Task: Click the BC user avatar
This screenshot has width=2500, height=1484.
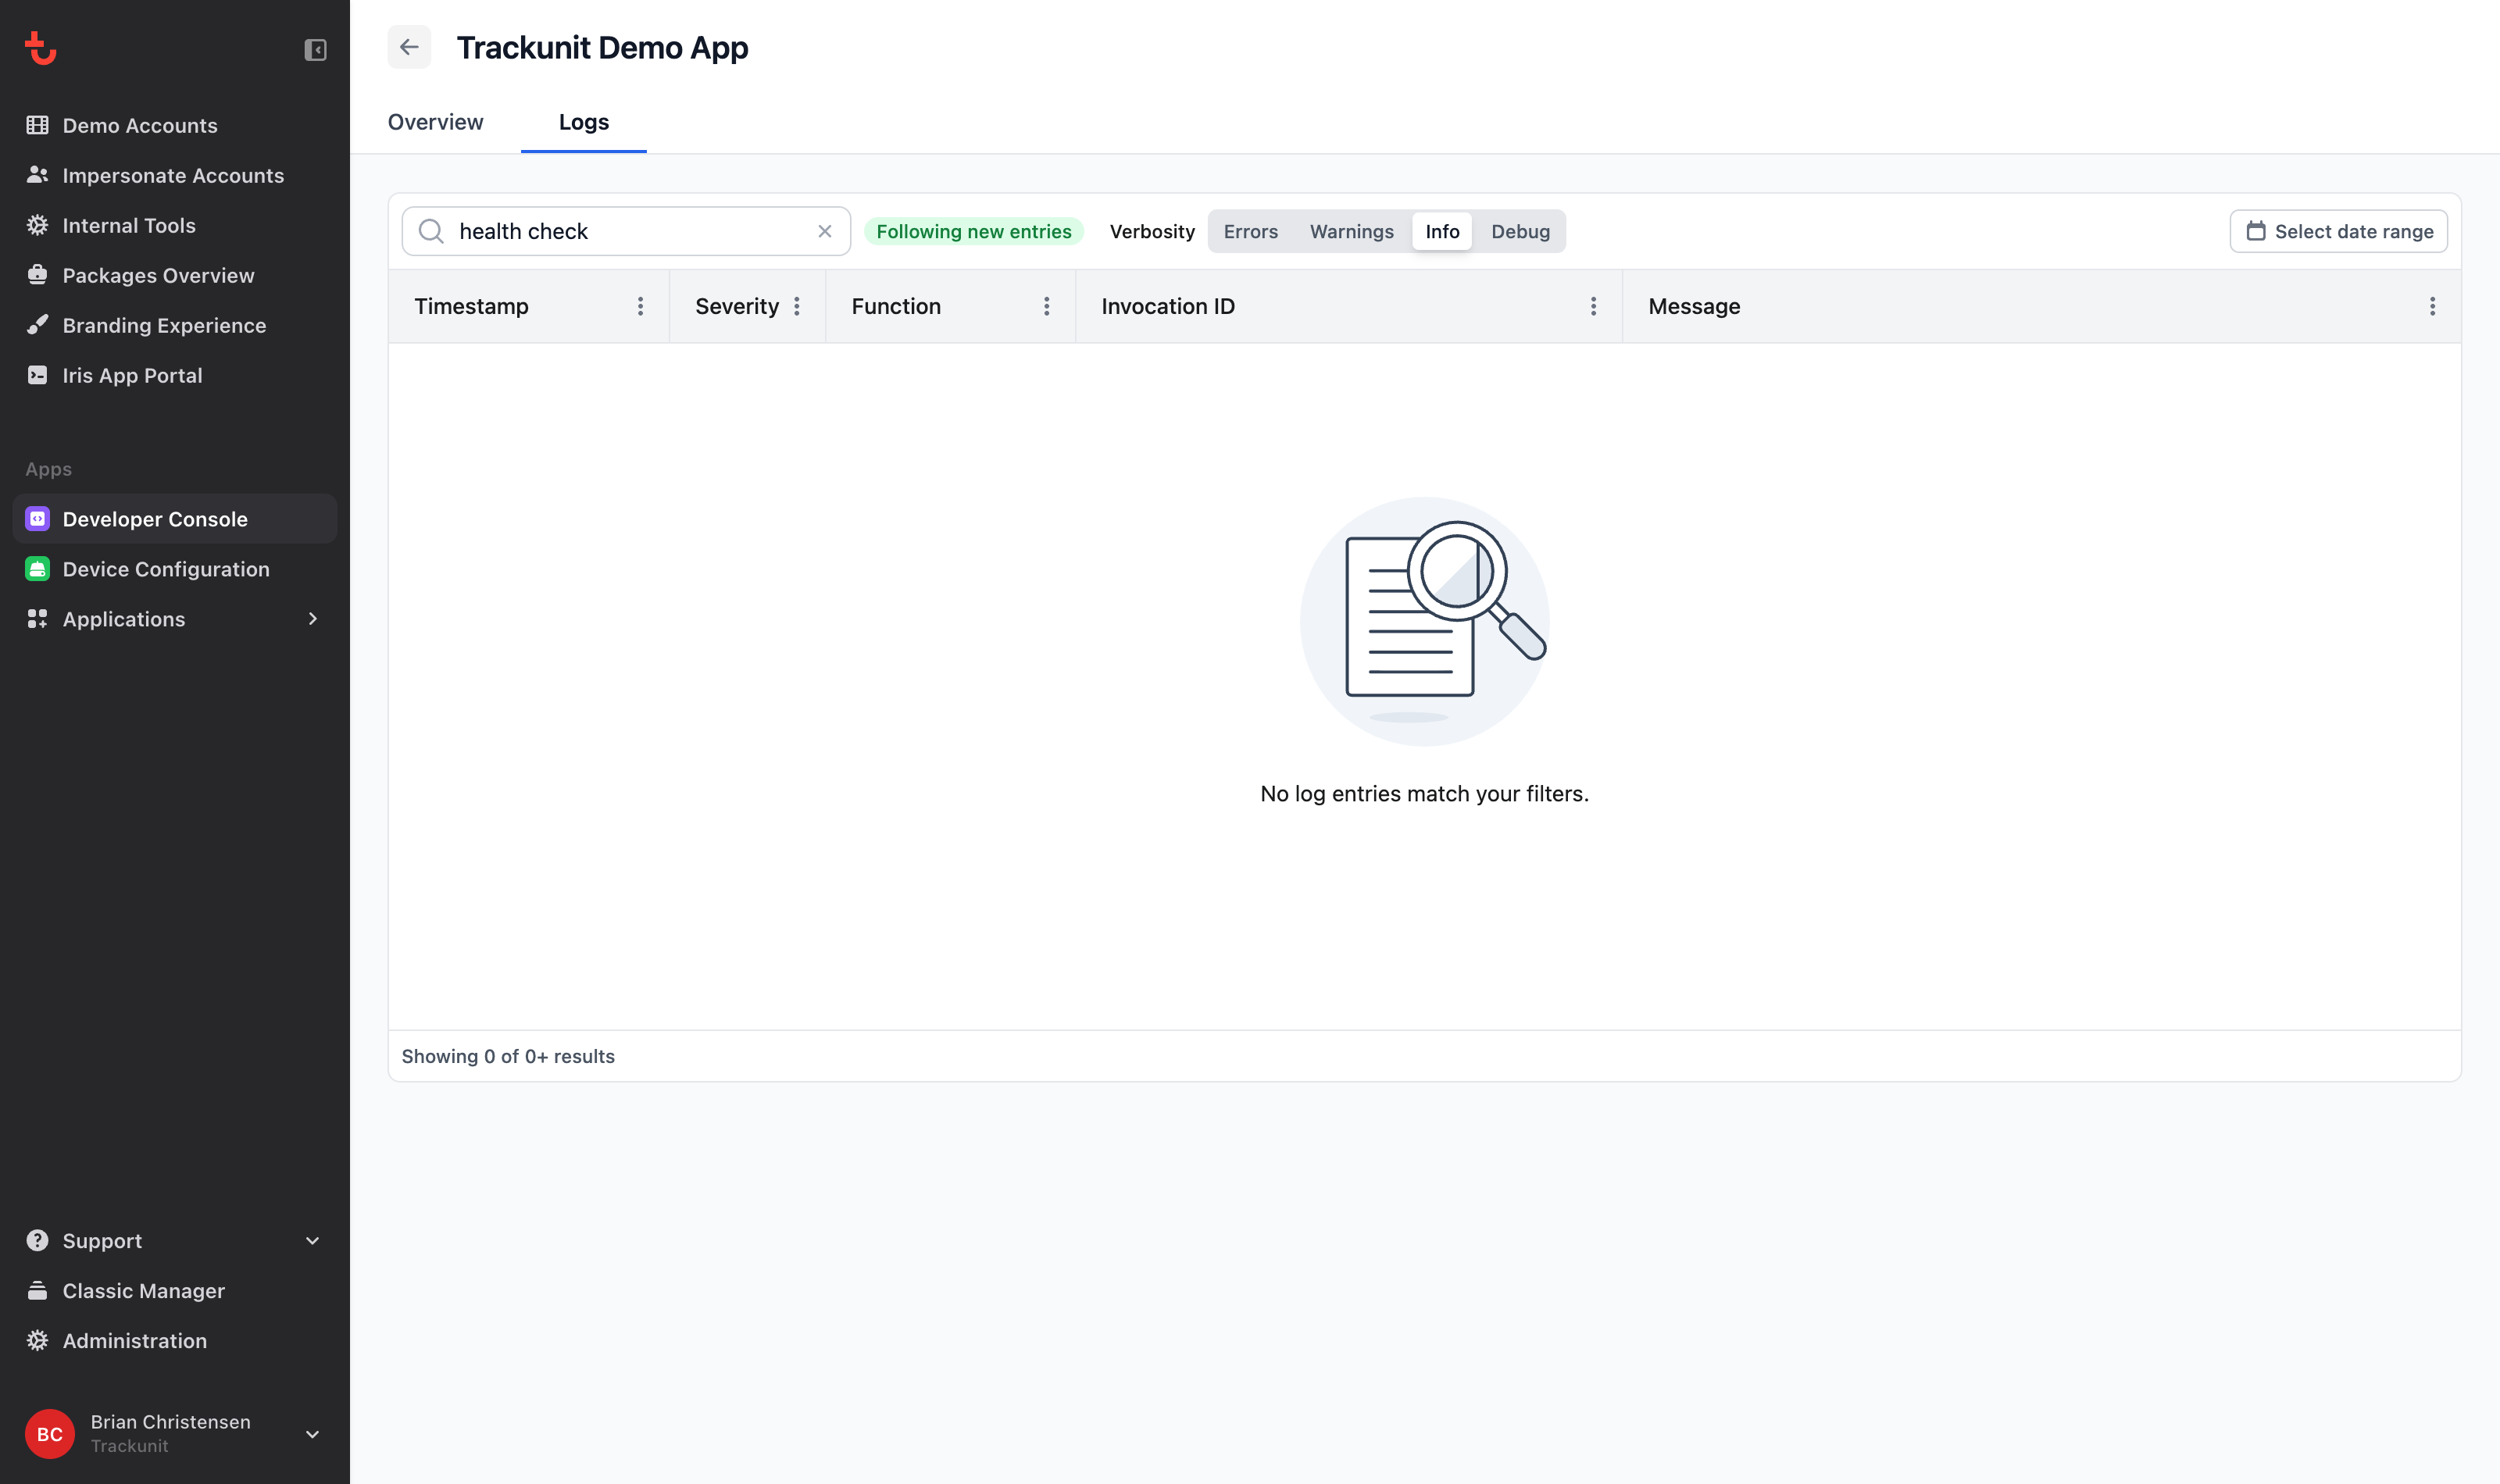Action: 50,1434
